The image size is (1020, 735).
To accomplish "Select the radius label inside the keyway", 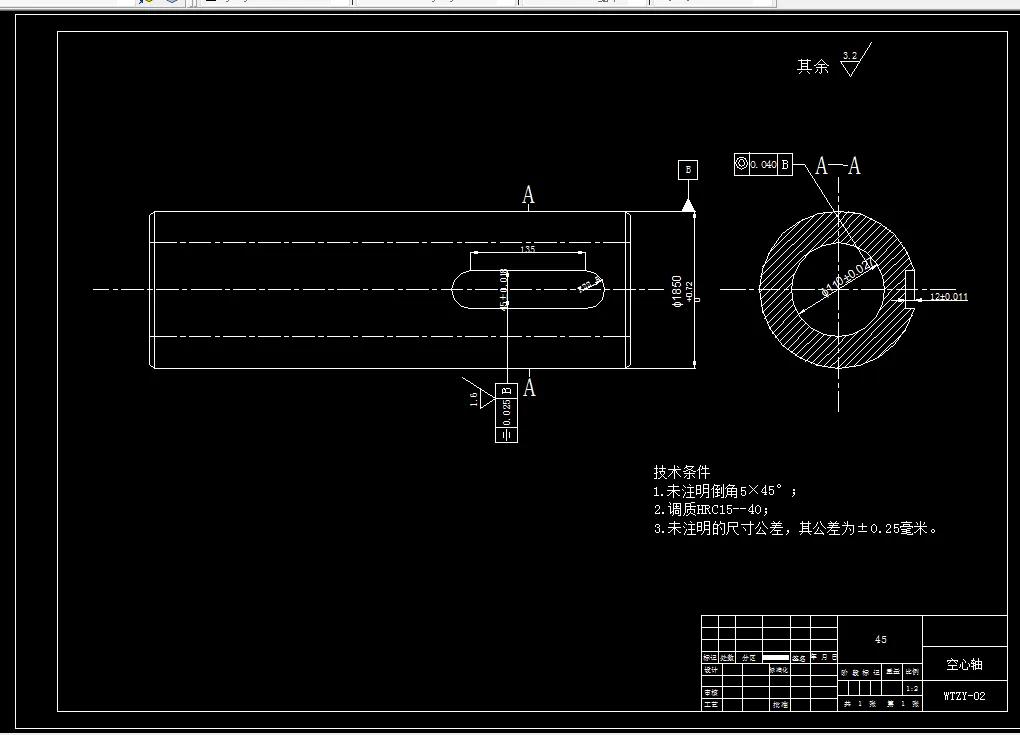I will pos(591,285).
